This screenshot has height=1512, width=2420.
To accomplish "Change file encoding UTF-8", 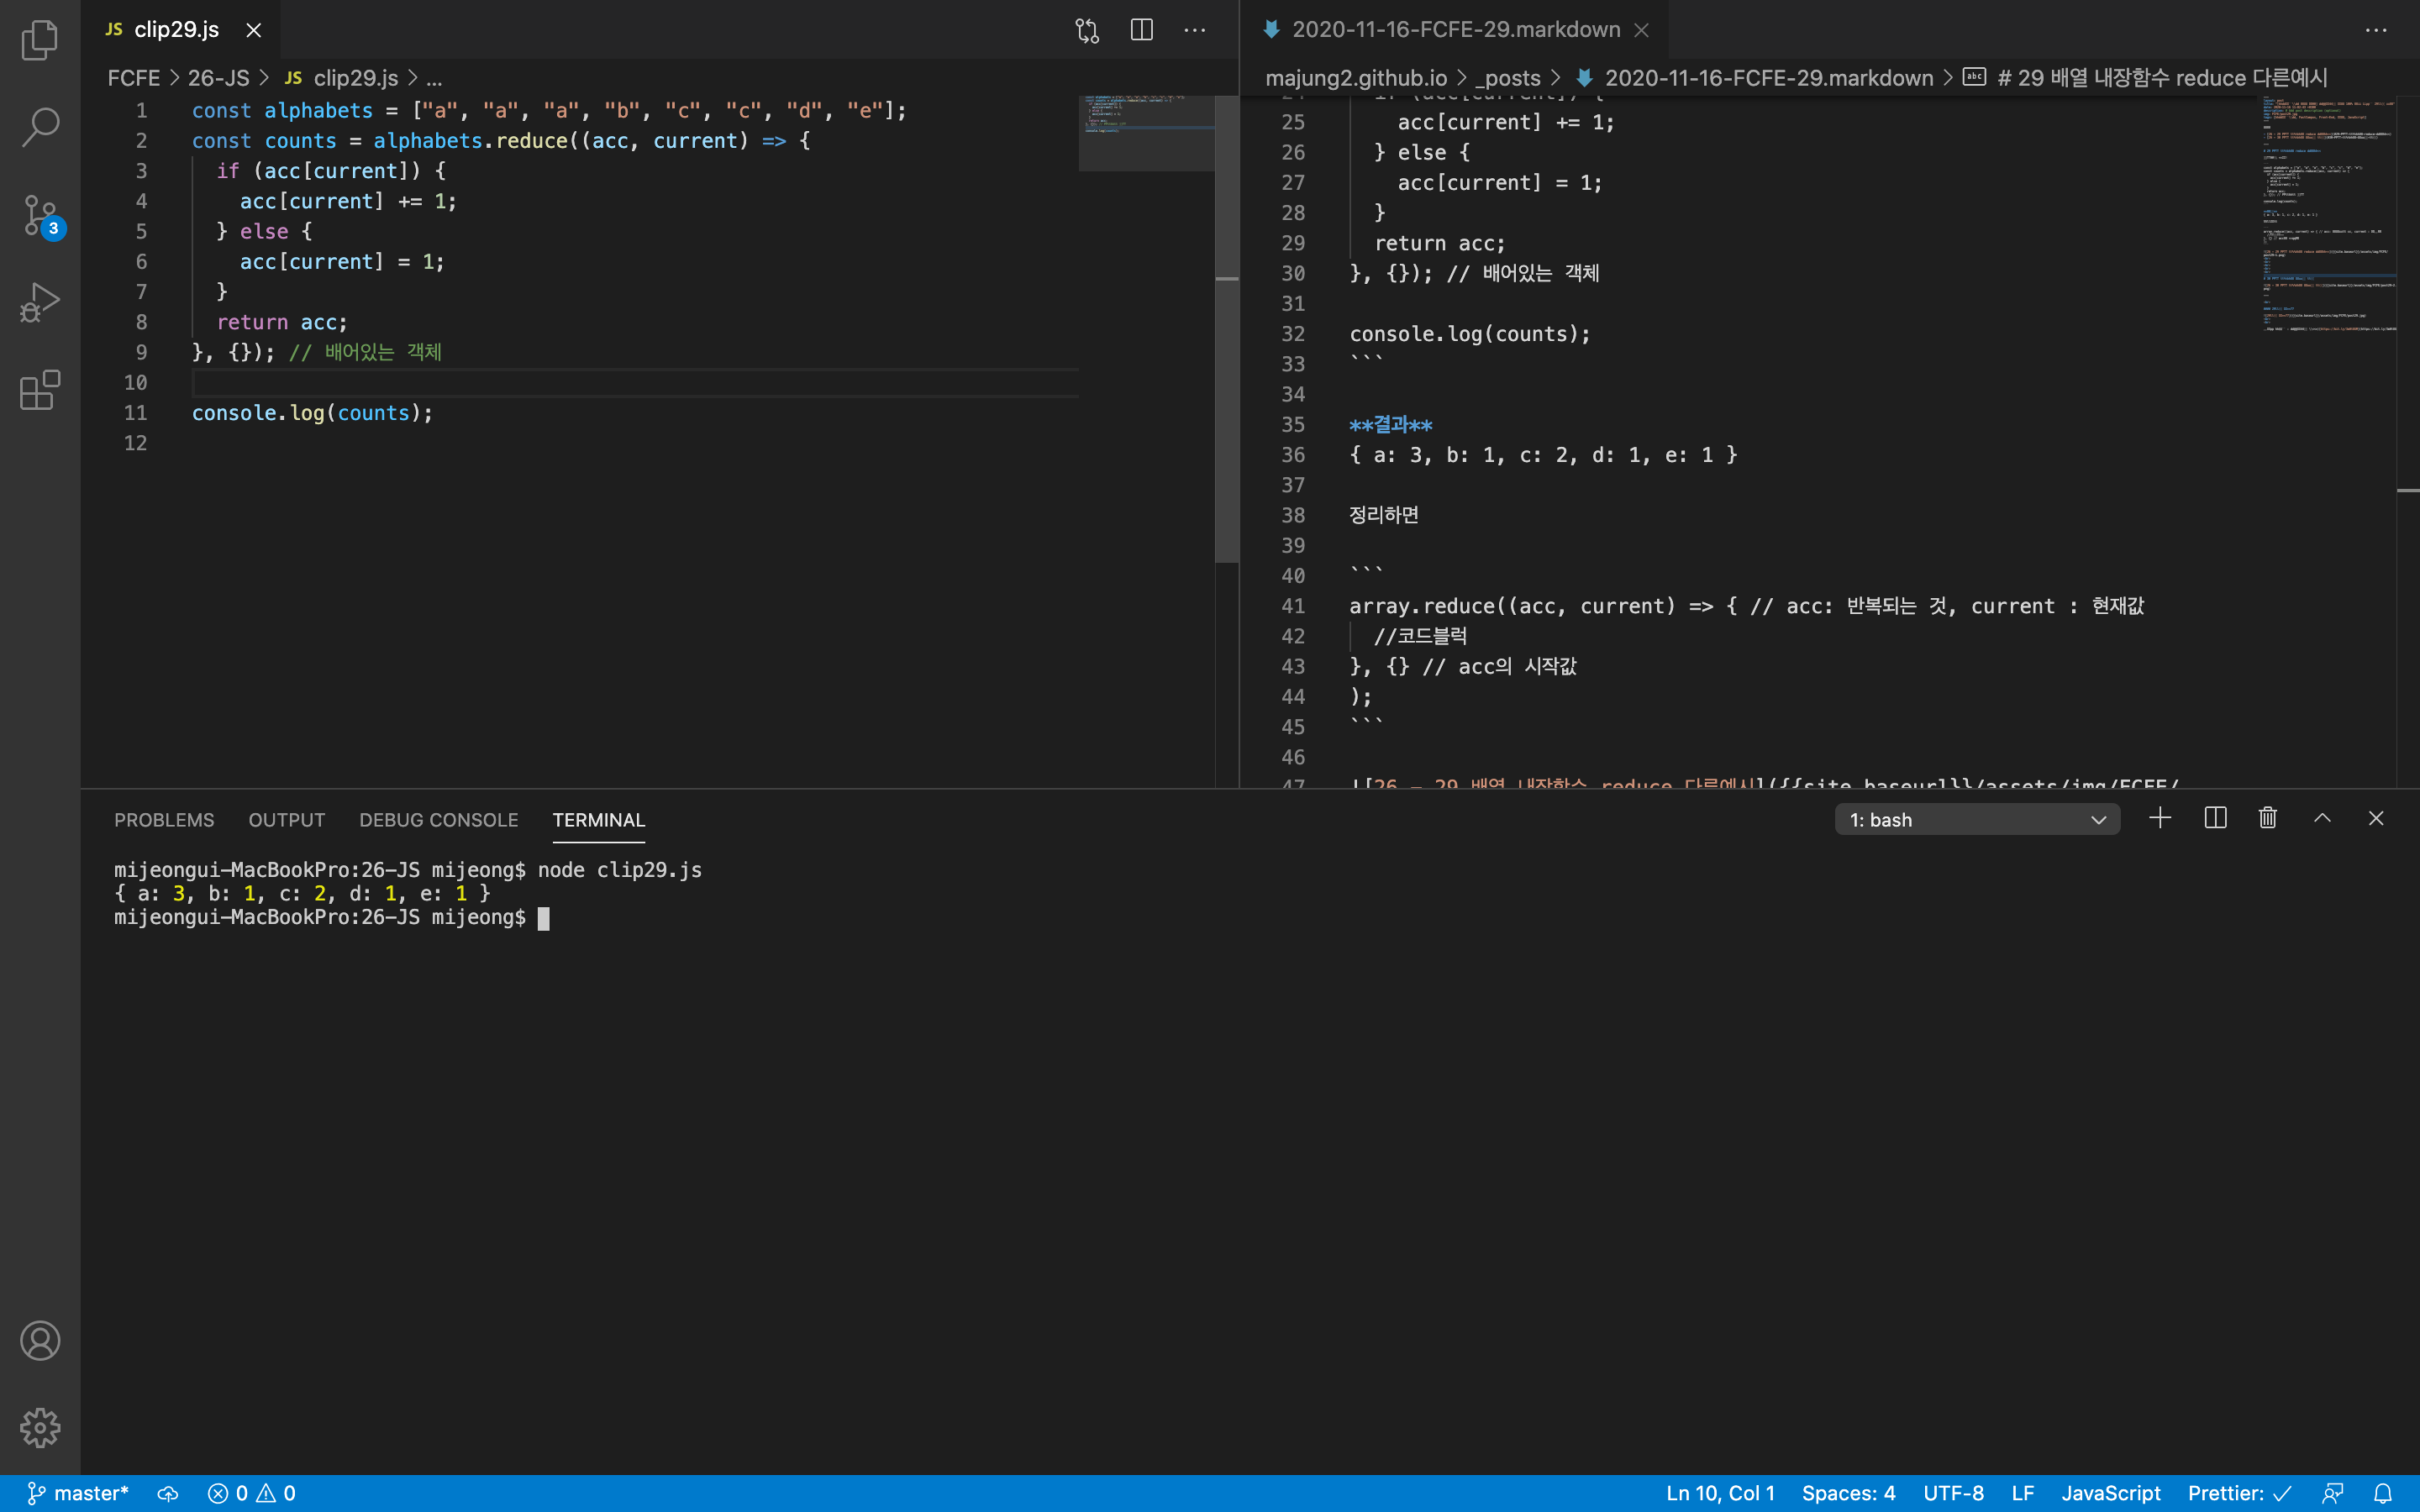I will pyautogui.click(x=1953, y=1493).
